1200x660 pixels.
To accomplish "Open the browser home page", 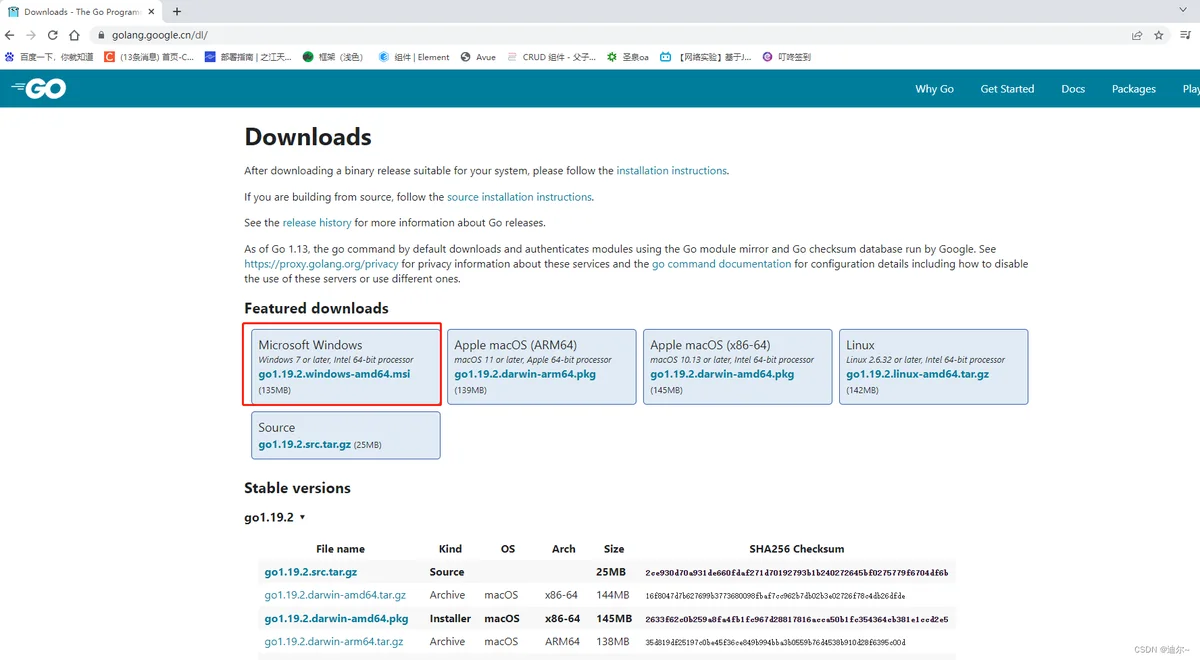I will (74, 35).
